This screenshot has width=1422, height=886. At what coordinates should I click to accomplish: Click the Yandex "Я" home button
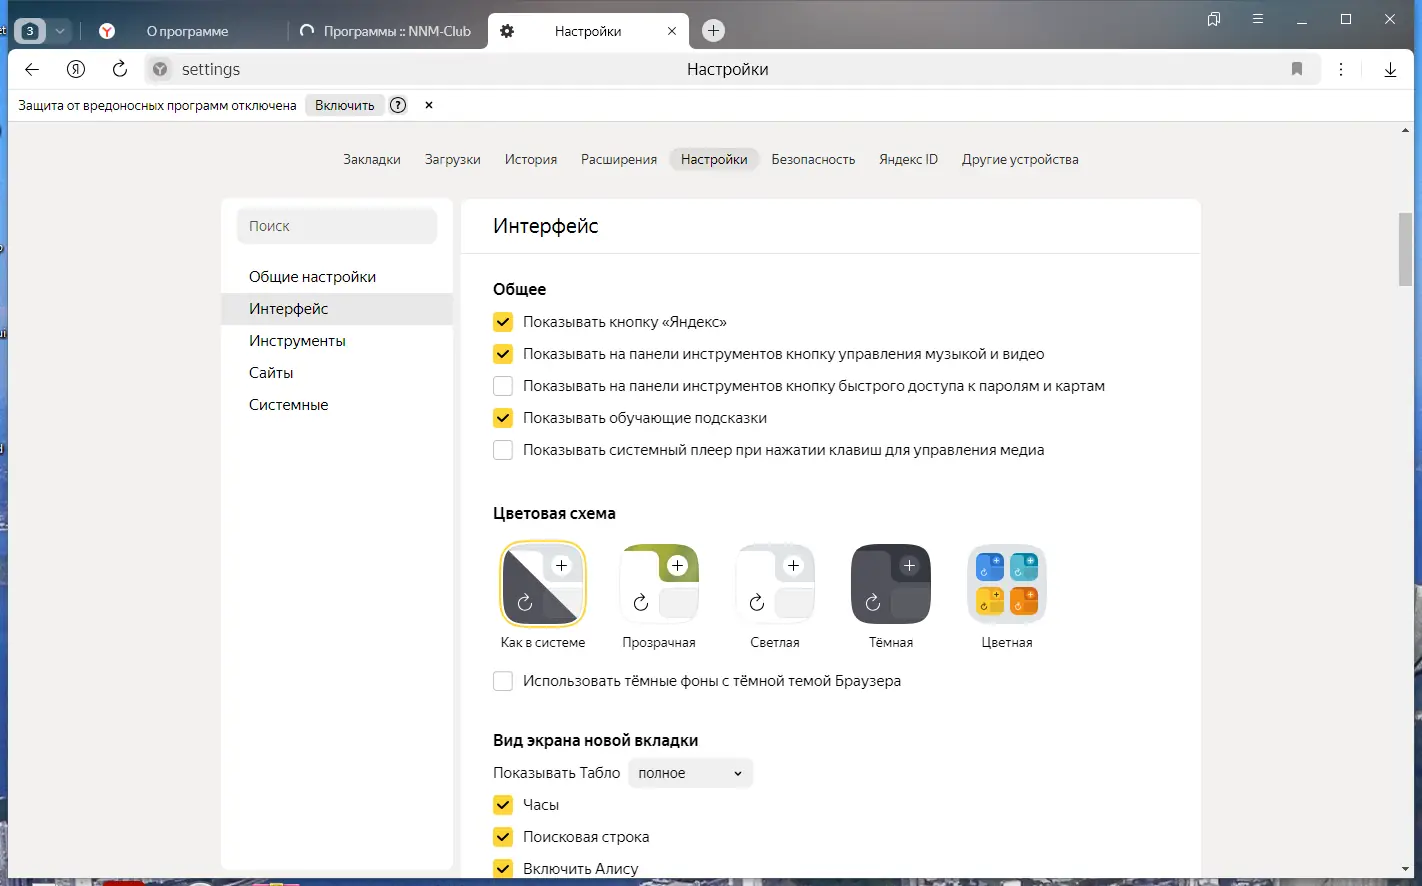76,69
